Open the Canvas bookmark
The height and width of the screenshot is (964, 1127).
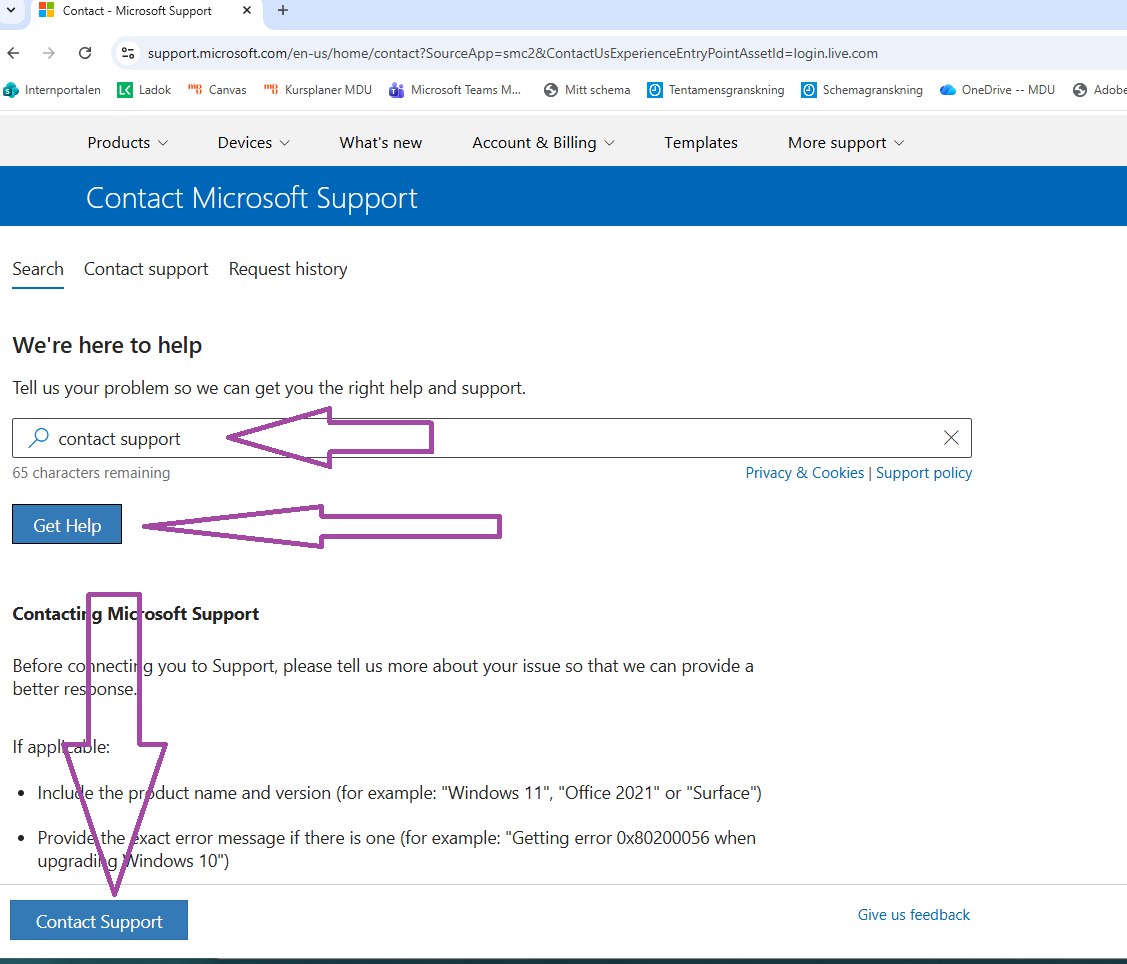[x=217, y=90]
